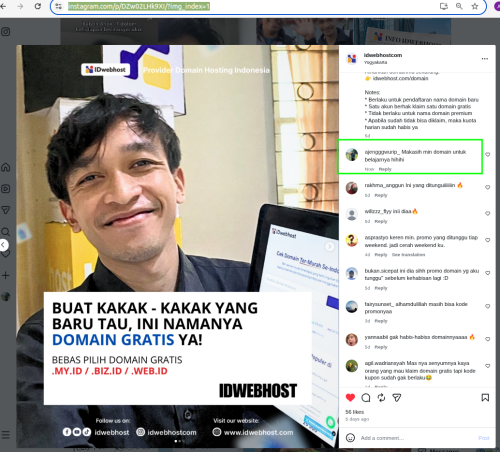Open willzzz_flyy's username link

378,211
